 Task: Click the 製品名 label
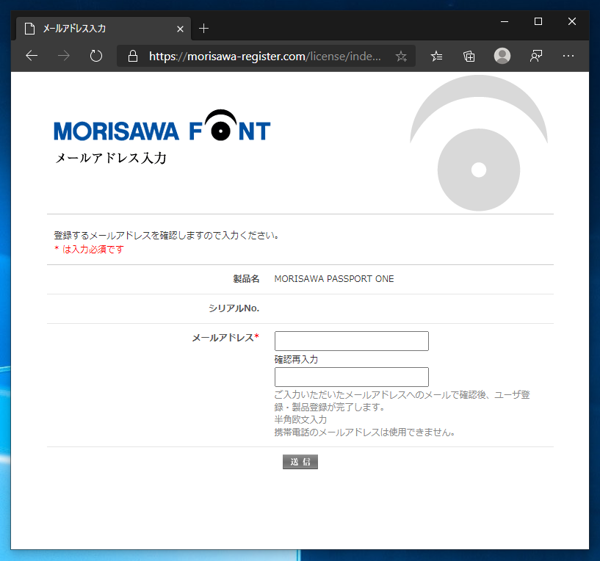(246, 279)
